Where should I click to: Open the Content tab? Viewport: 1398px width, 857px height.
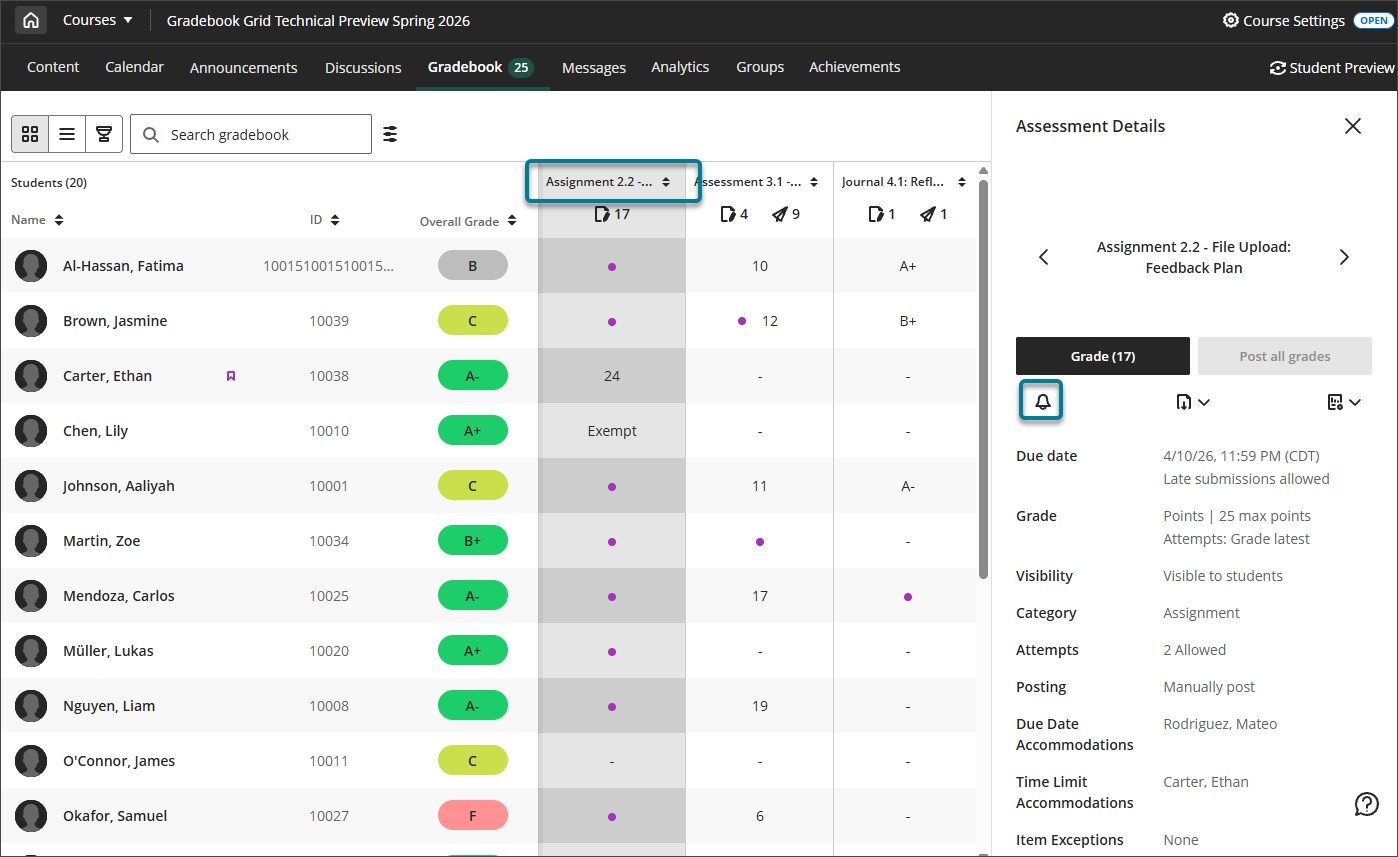tap(53, 67)
